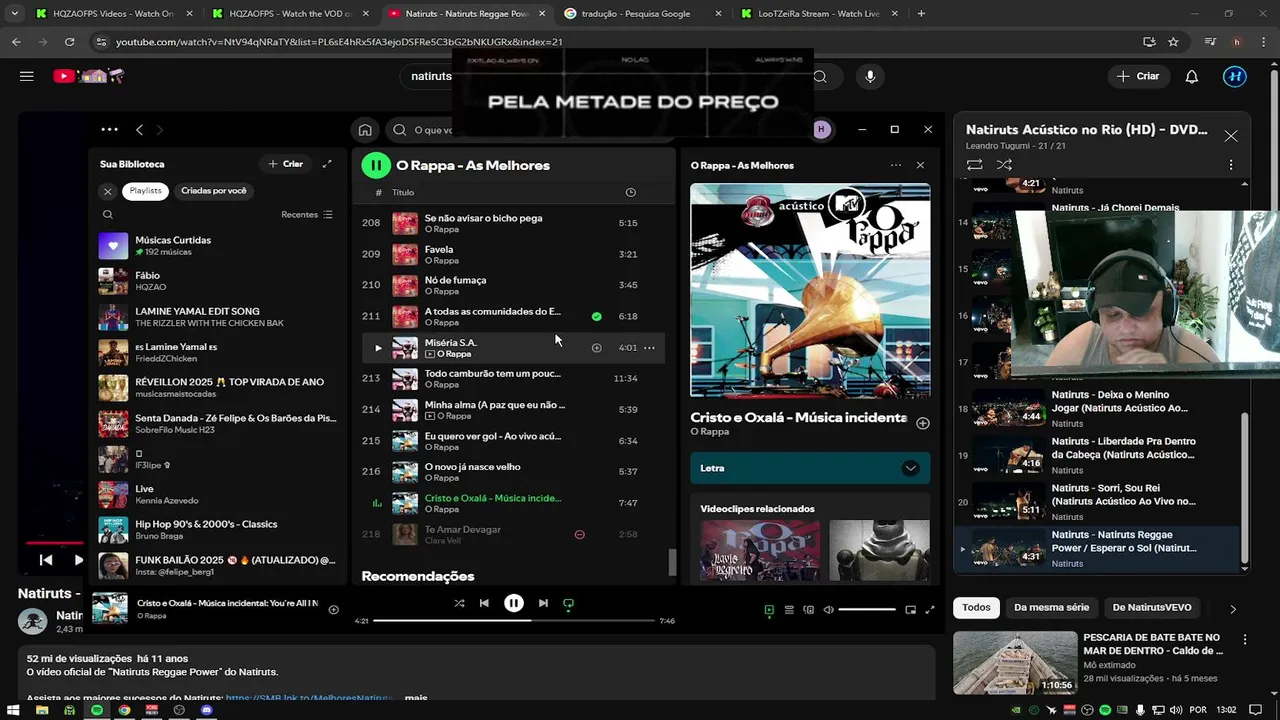Select the Playlists filter chip
The height and width of the screenshot is (720, 1280).
click(145, 191)
